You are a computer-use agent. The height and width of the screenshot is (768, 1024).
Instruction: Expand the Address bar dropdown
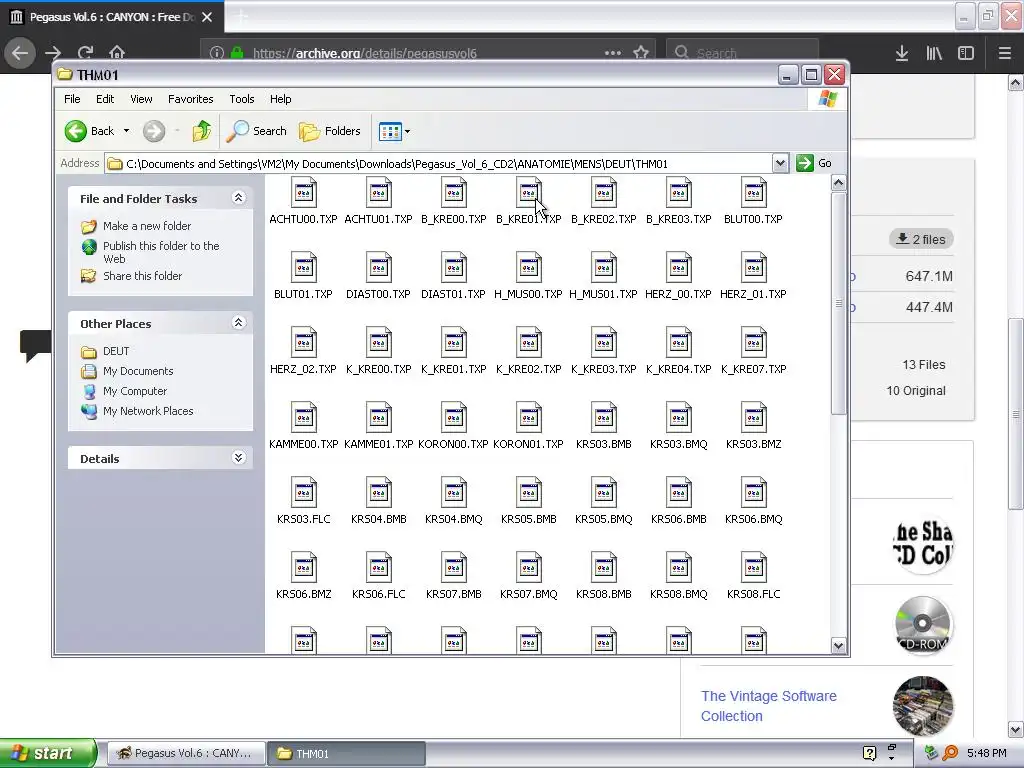click(x=780, y=163)
